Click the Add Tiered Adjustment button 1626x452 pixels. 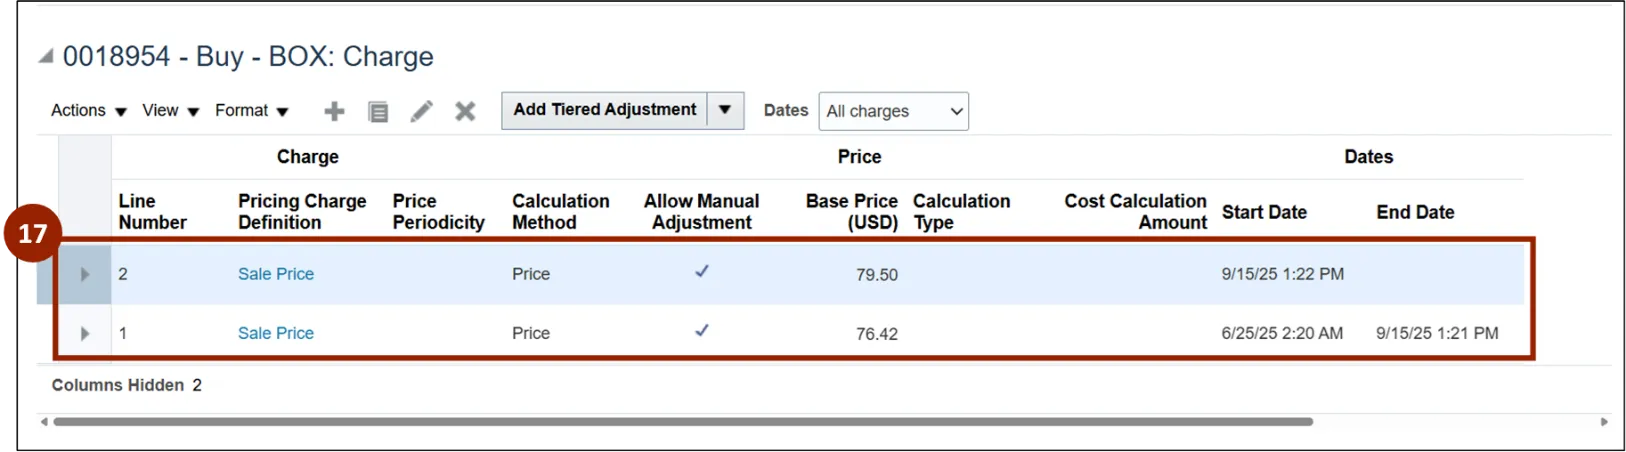(x=605, y=110)
